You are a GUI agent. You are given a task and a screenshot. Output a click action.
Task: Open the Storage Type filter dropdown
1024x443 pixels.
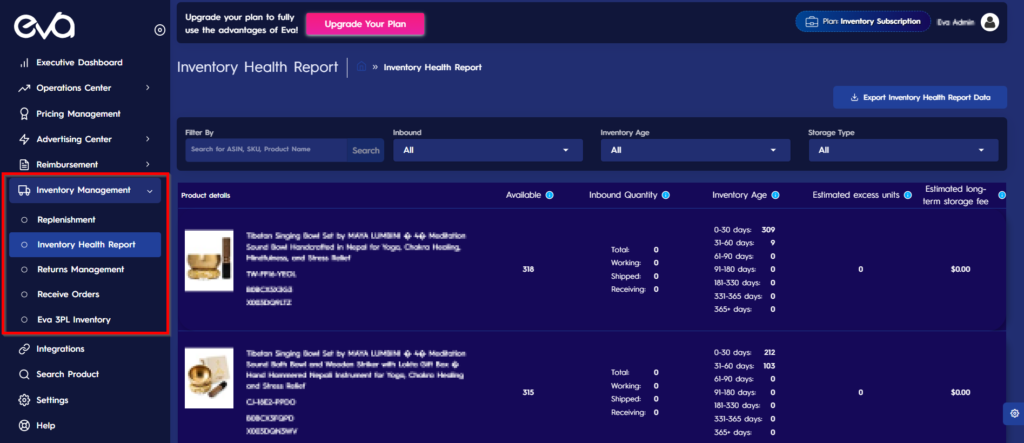click(903, 150)
